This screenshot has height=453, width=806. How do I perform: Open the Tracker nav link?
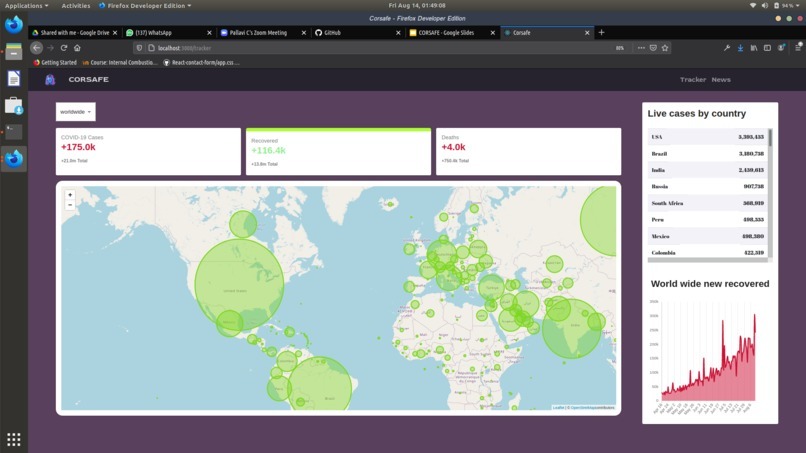[x=692, y=80]
